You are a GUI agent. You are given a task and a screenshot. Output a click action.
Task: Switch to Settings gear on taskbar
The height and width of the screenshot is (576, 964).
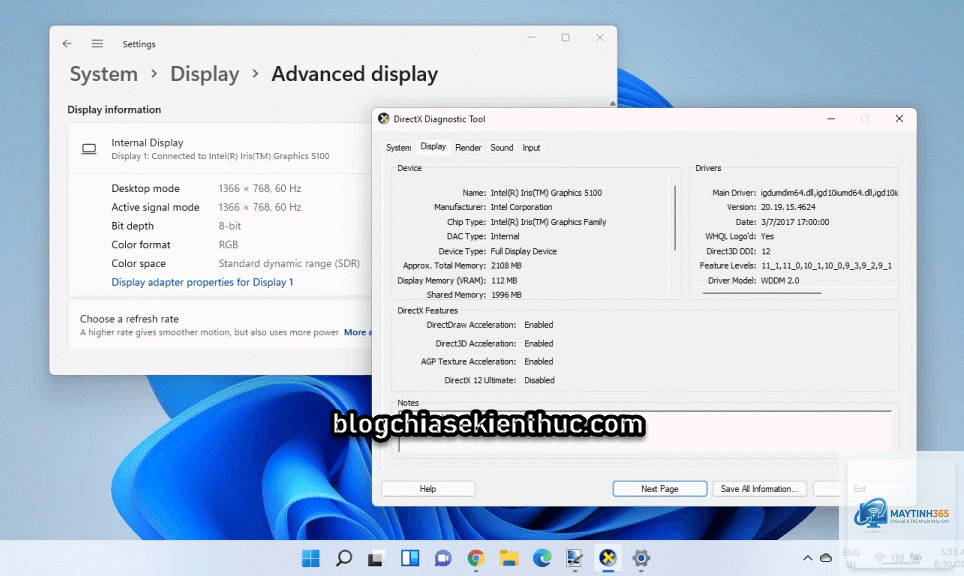click(x=641, y=558)
